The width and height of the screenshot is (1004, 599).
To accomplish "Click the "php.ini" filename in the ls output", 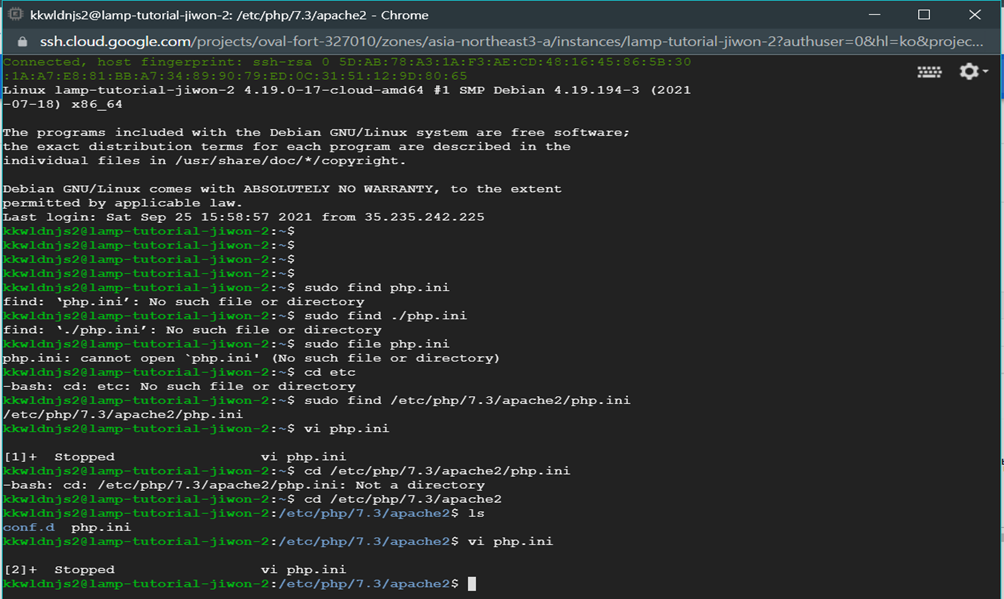I will (x=101, y=527).
